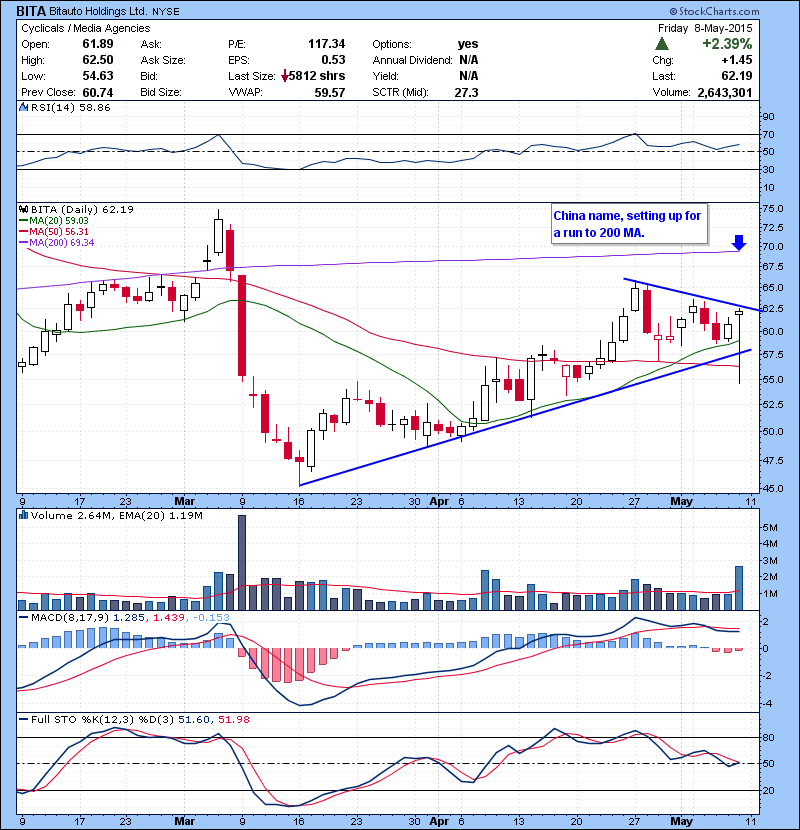Image resolution: width=800 pixels, height=830 pixels.
Task: Click the MA(200) 69.34 legend text
Action: (61, 242)
